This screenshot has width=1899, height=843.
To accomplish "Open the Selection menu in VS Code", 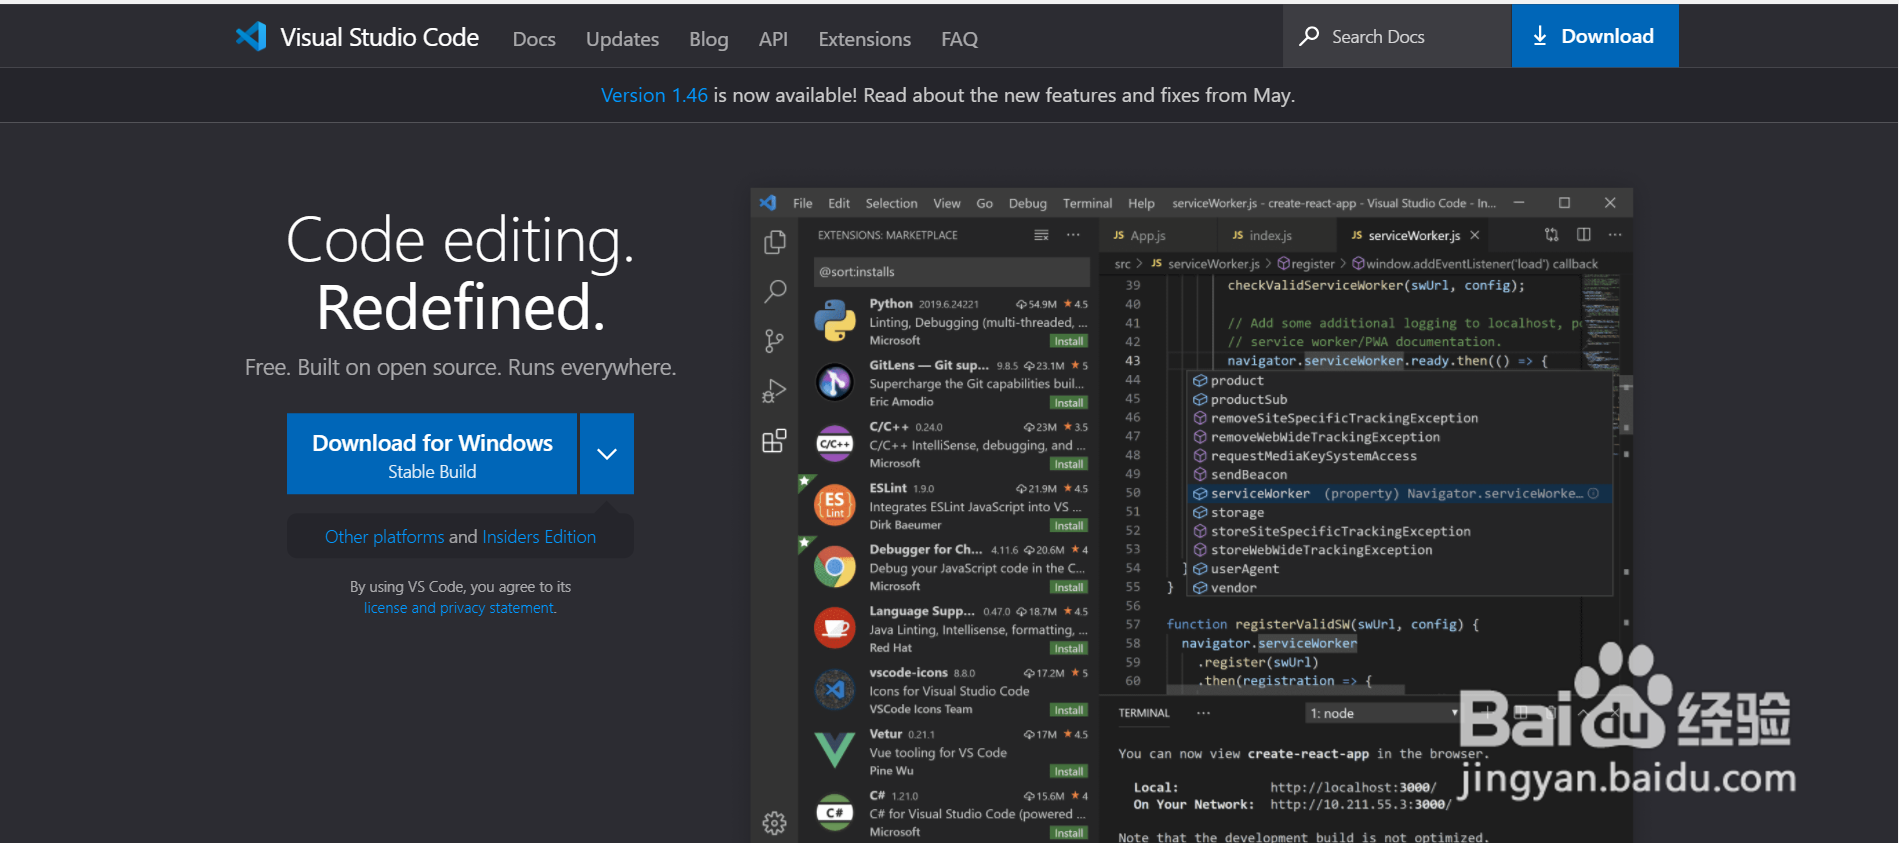I will pyautogui.click(x=891, y=203).
